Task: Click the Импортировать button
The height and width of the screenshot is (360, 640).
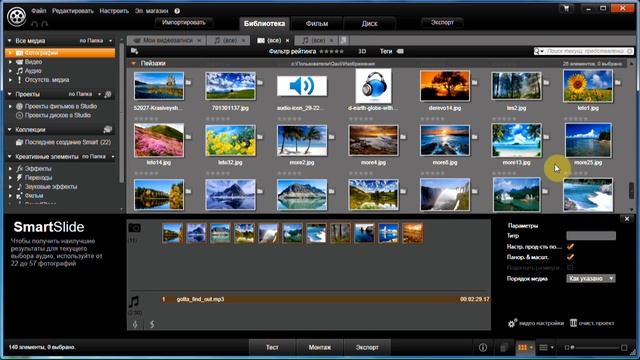Action: coord(184,22)
